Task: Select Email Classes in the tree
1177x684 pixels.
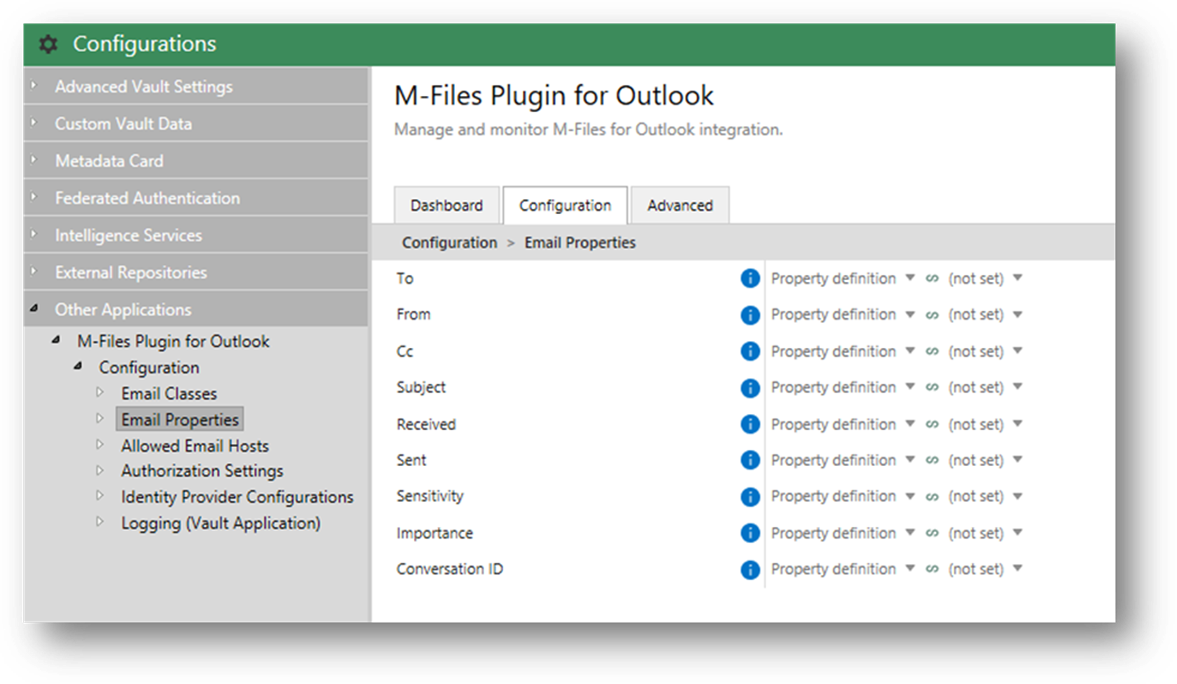Action: click(x=169, y=393)
